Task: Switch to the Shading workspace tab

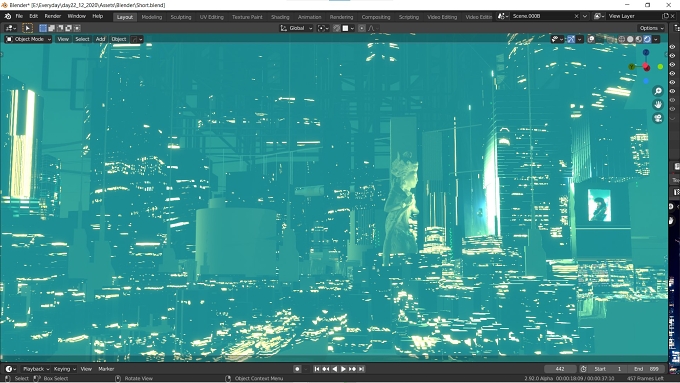Action: (x=280, y=17)
